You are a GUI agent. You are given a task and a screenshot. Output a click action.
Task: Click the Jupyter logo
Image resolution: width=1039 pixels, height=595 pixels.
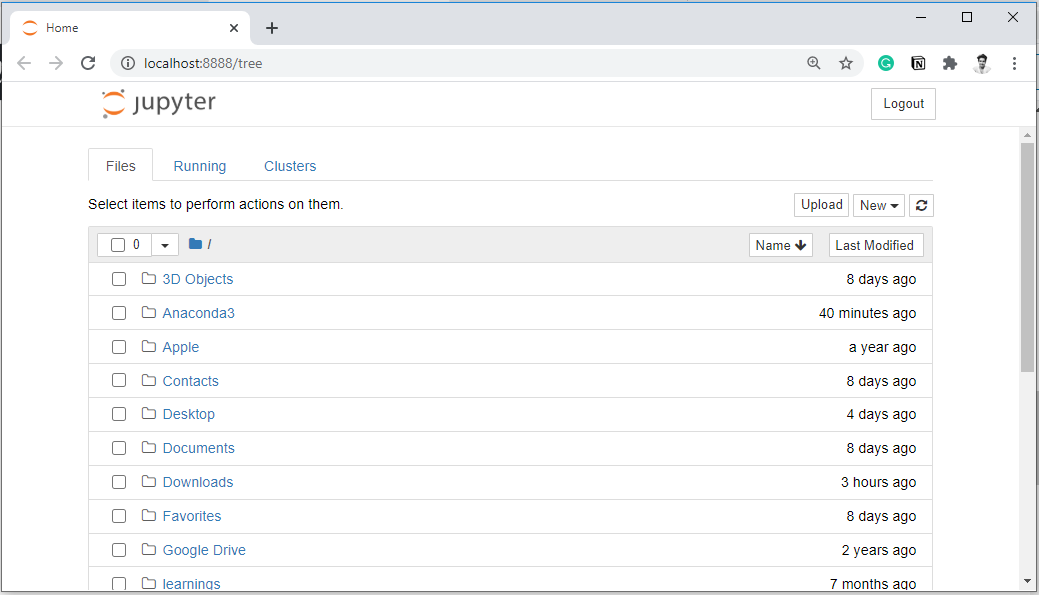(x=158, y=103)
